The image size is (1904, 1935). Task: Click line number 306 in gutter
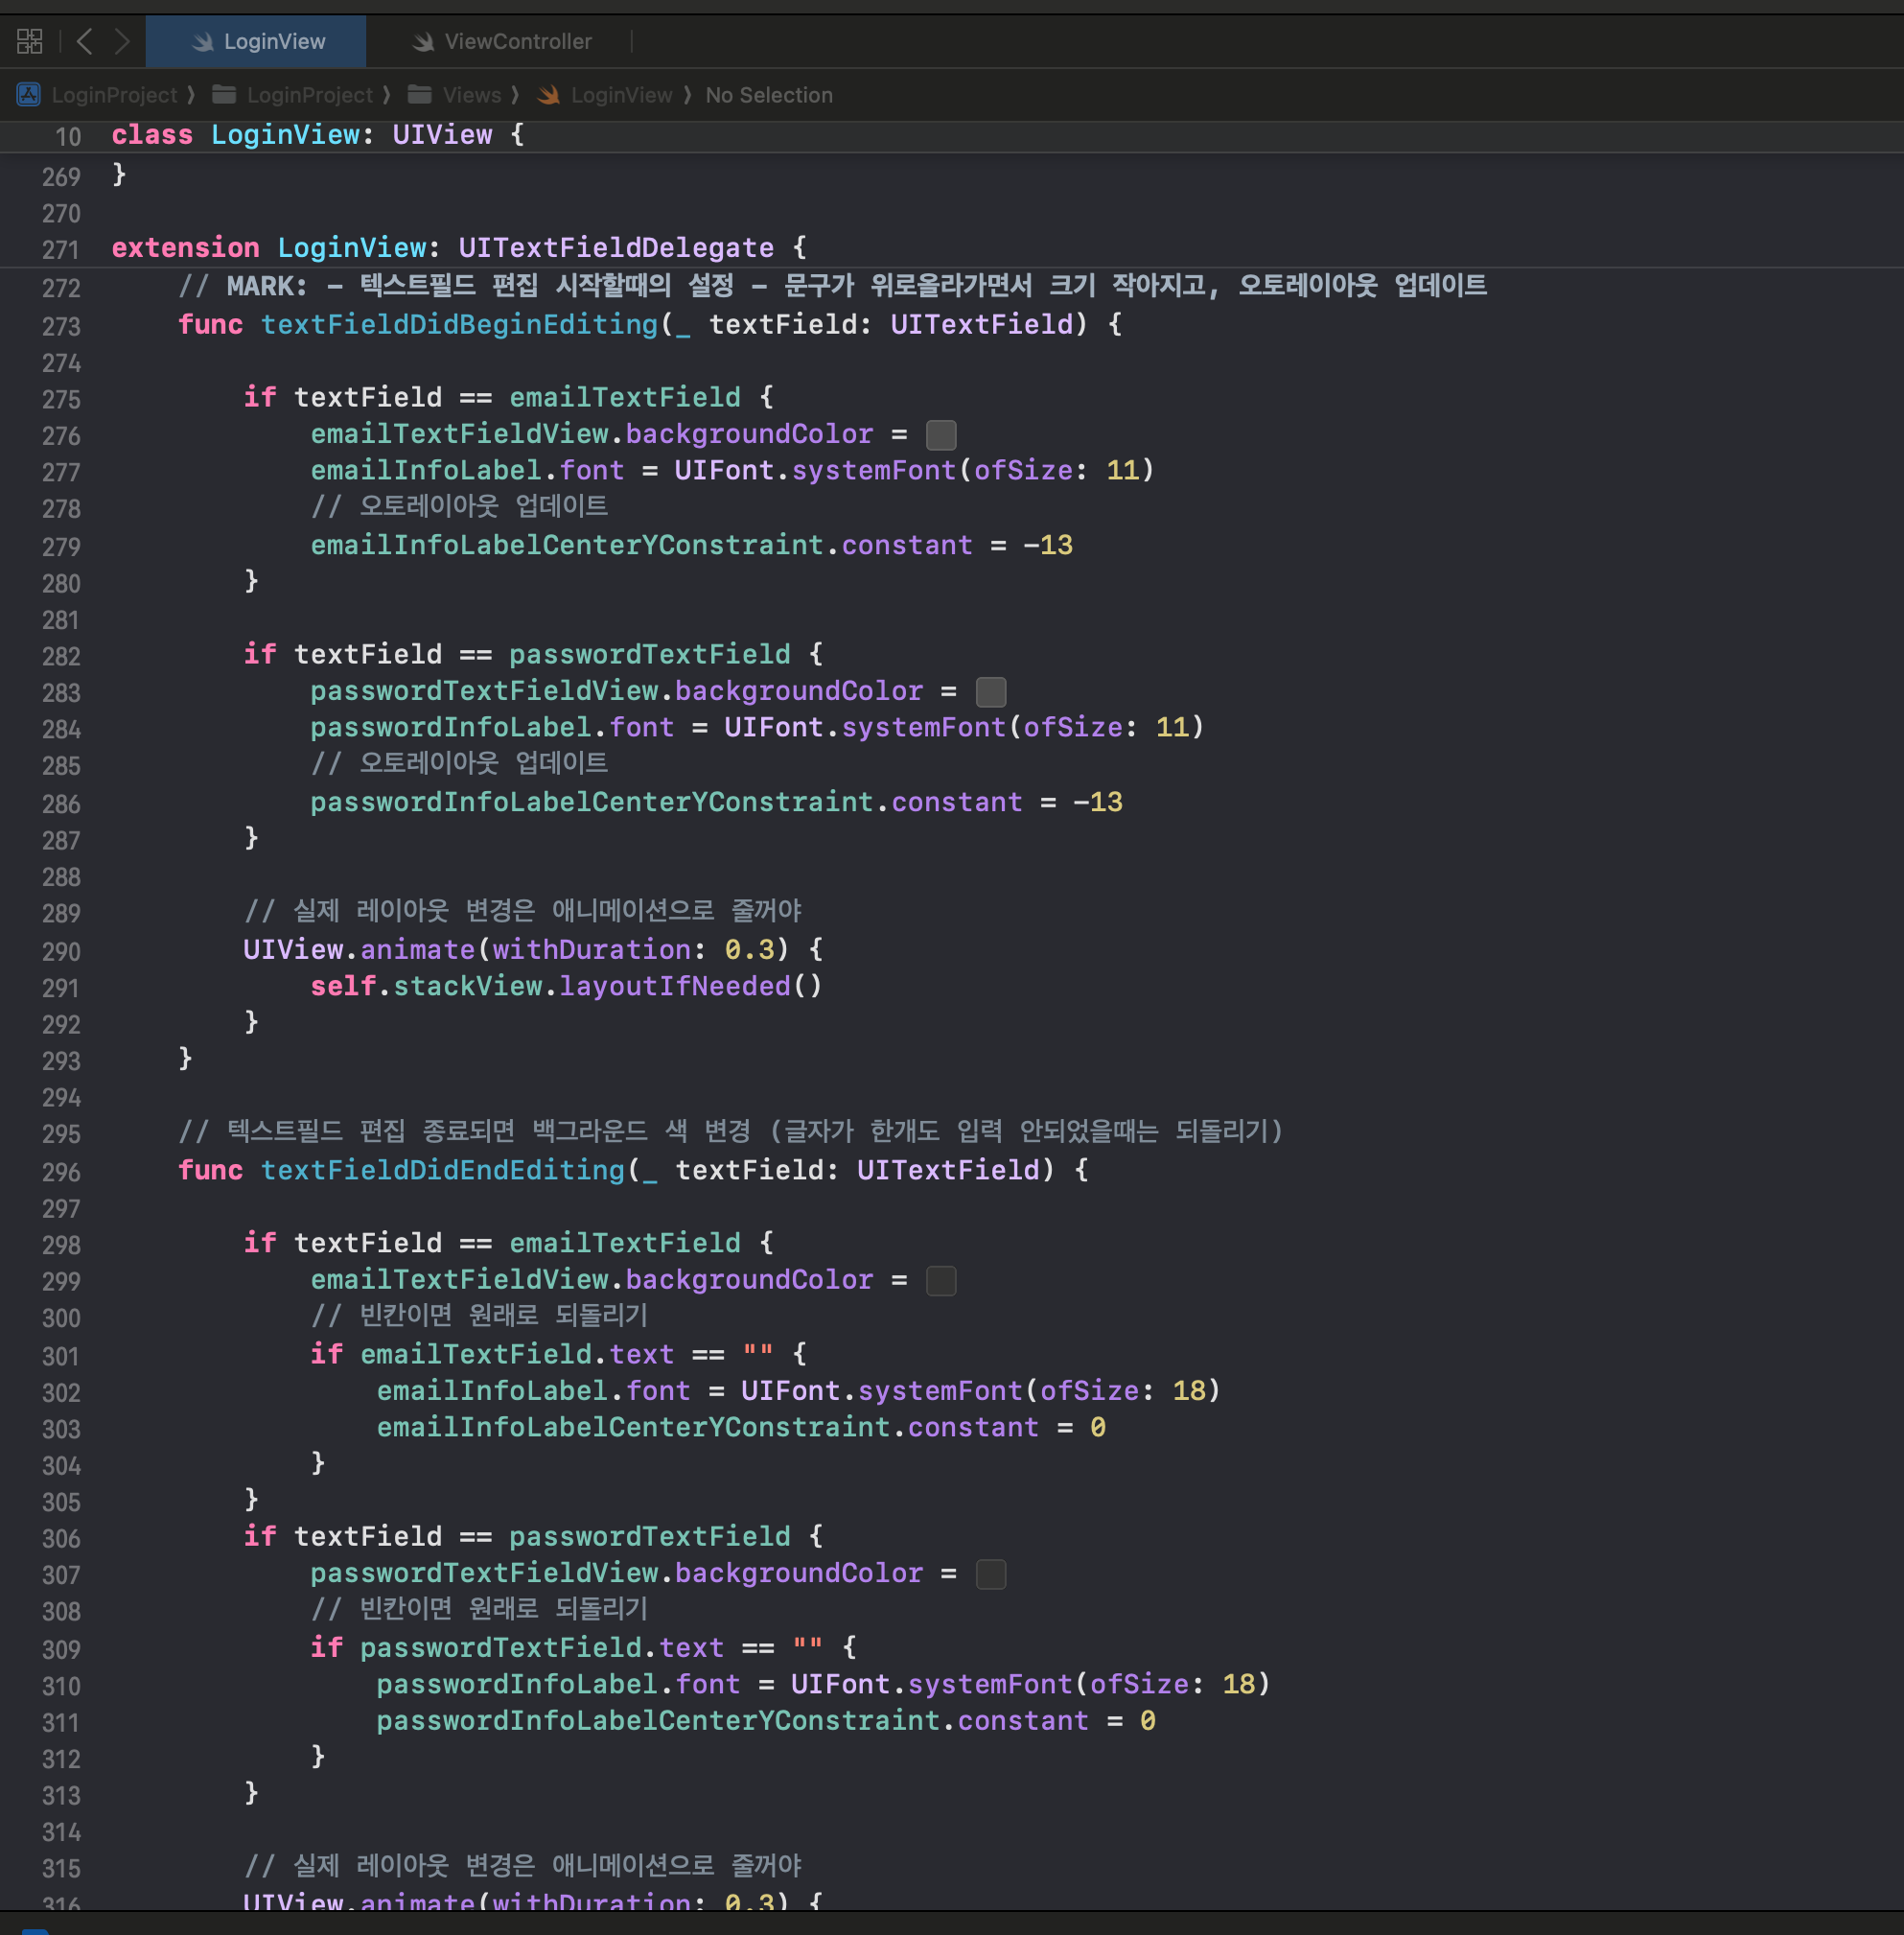tap(61, 1539)
